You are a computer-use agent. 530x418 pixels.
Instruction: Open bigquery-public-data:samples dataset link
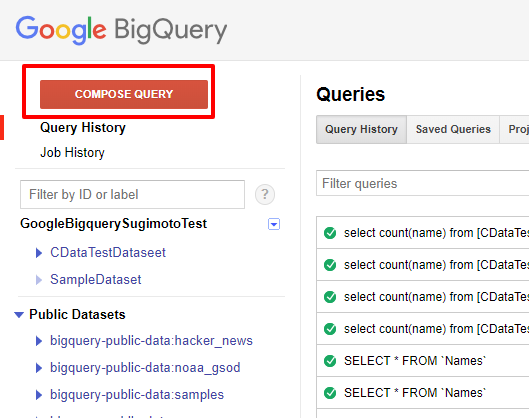(x=137, y=395)
